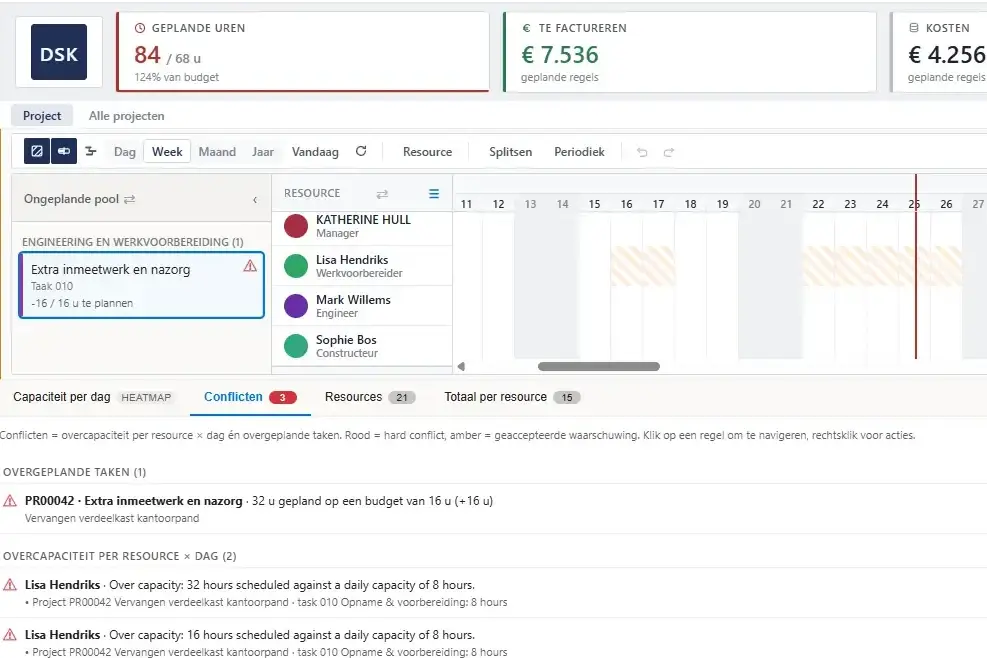
Task: Click the Kosten summary card
Action: 939,52
